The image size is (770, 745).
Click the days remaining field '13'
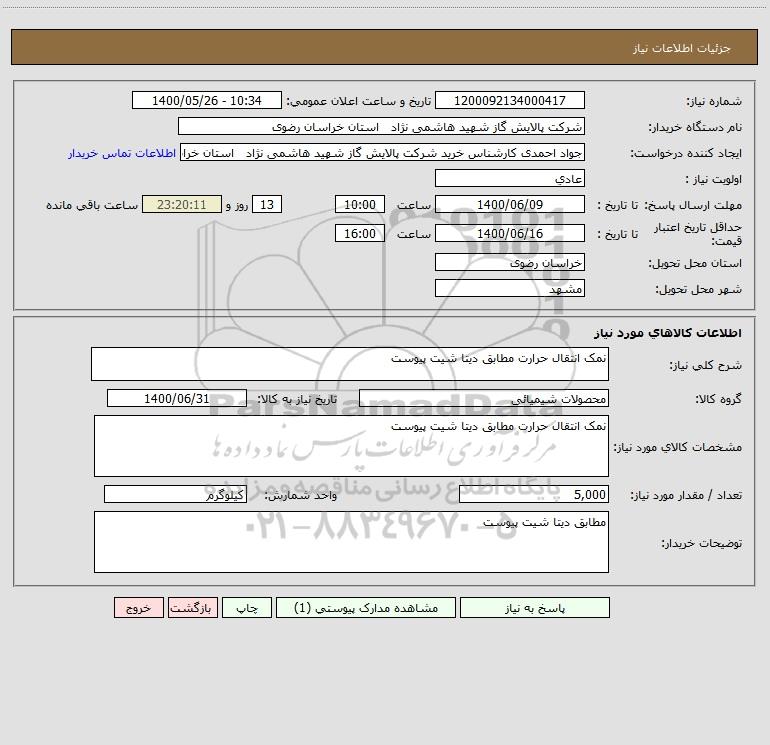pyautogui.click(x=267, y=204)
